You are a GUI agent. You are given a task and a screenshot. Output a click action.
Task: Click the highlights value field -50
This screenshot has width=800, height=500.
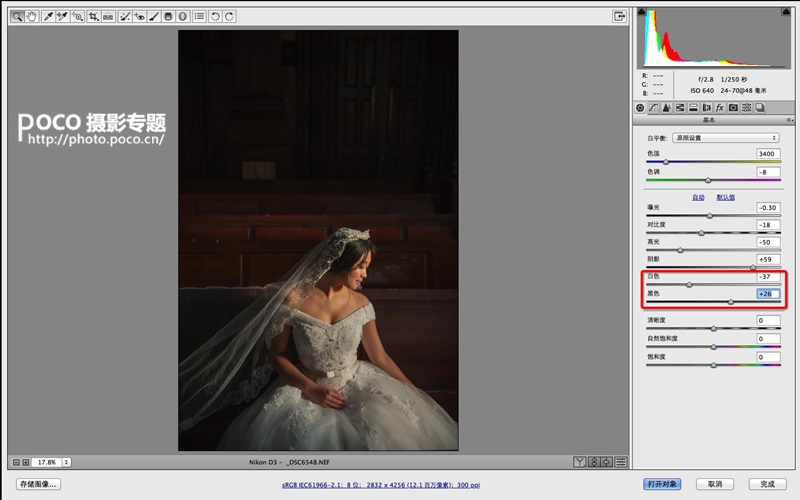pyautogui.click(x=768, y=242)
